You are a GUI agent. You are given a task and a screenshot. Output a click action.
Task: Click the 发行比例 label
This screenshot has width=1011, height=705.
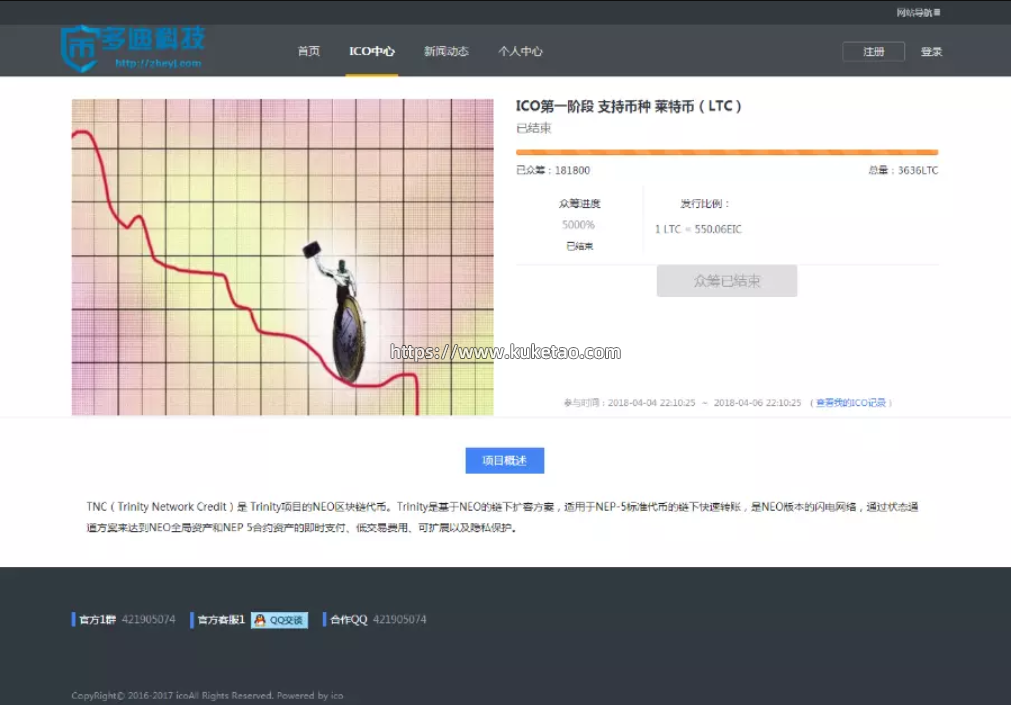coord(704,204)
